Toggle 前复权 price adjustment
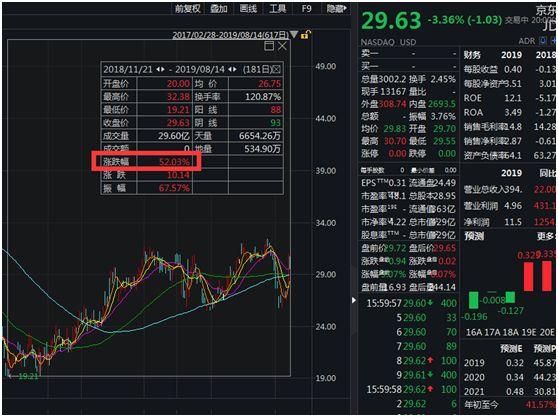 (x=188, y=9)
